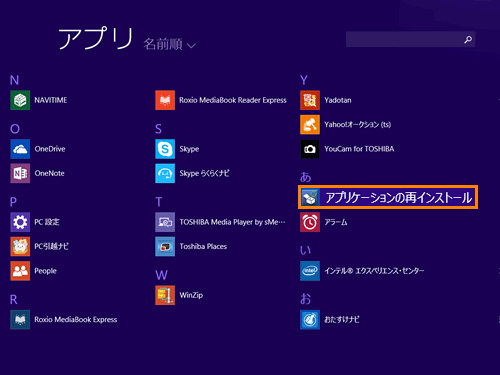
Task: Launch the Toshiba Places icon
Action: (x=165, y=246)
